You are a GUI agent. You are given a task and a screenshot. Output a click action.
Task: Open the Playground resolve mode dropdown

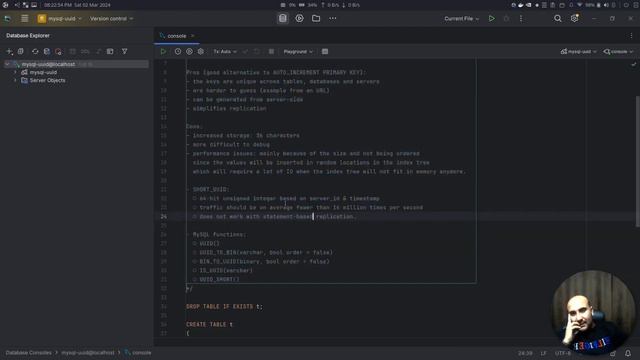[x=298, y=51]
